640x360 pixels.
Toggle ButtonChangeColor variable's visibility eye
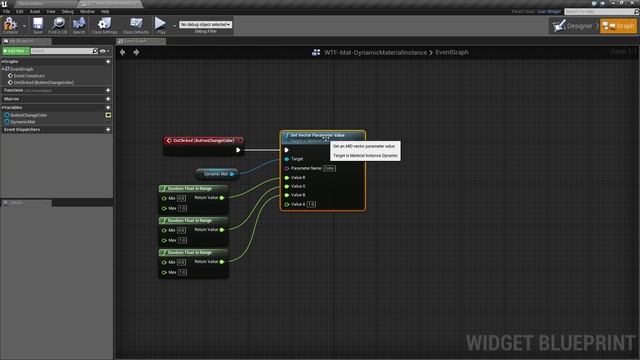point(108,115)
